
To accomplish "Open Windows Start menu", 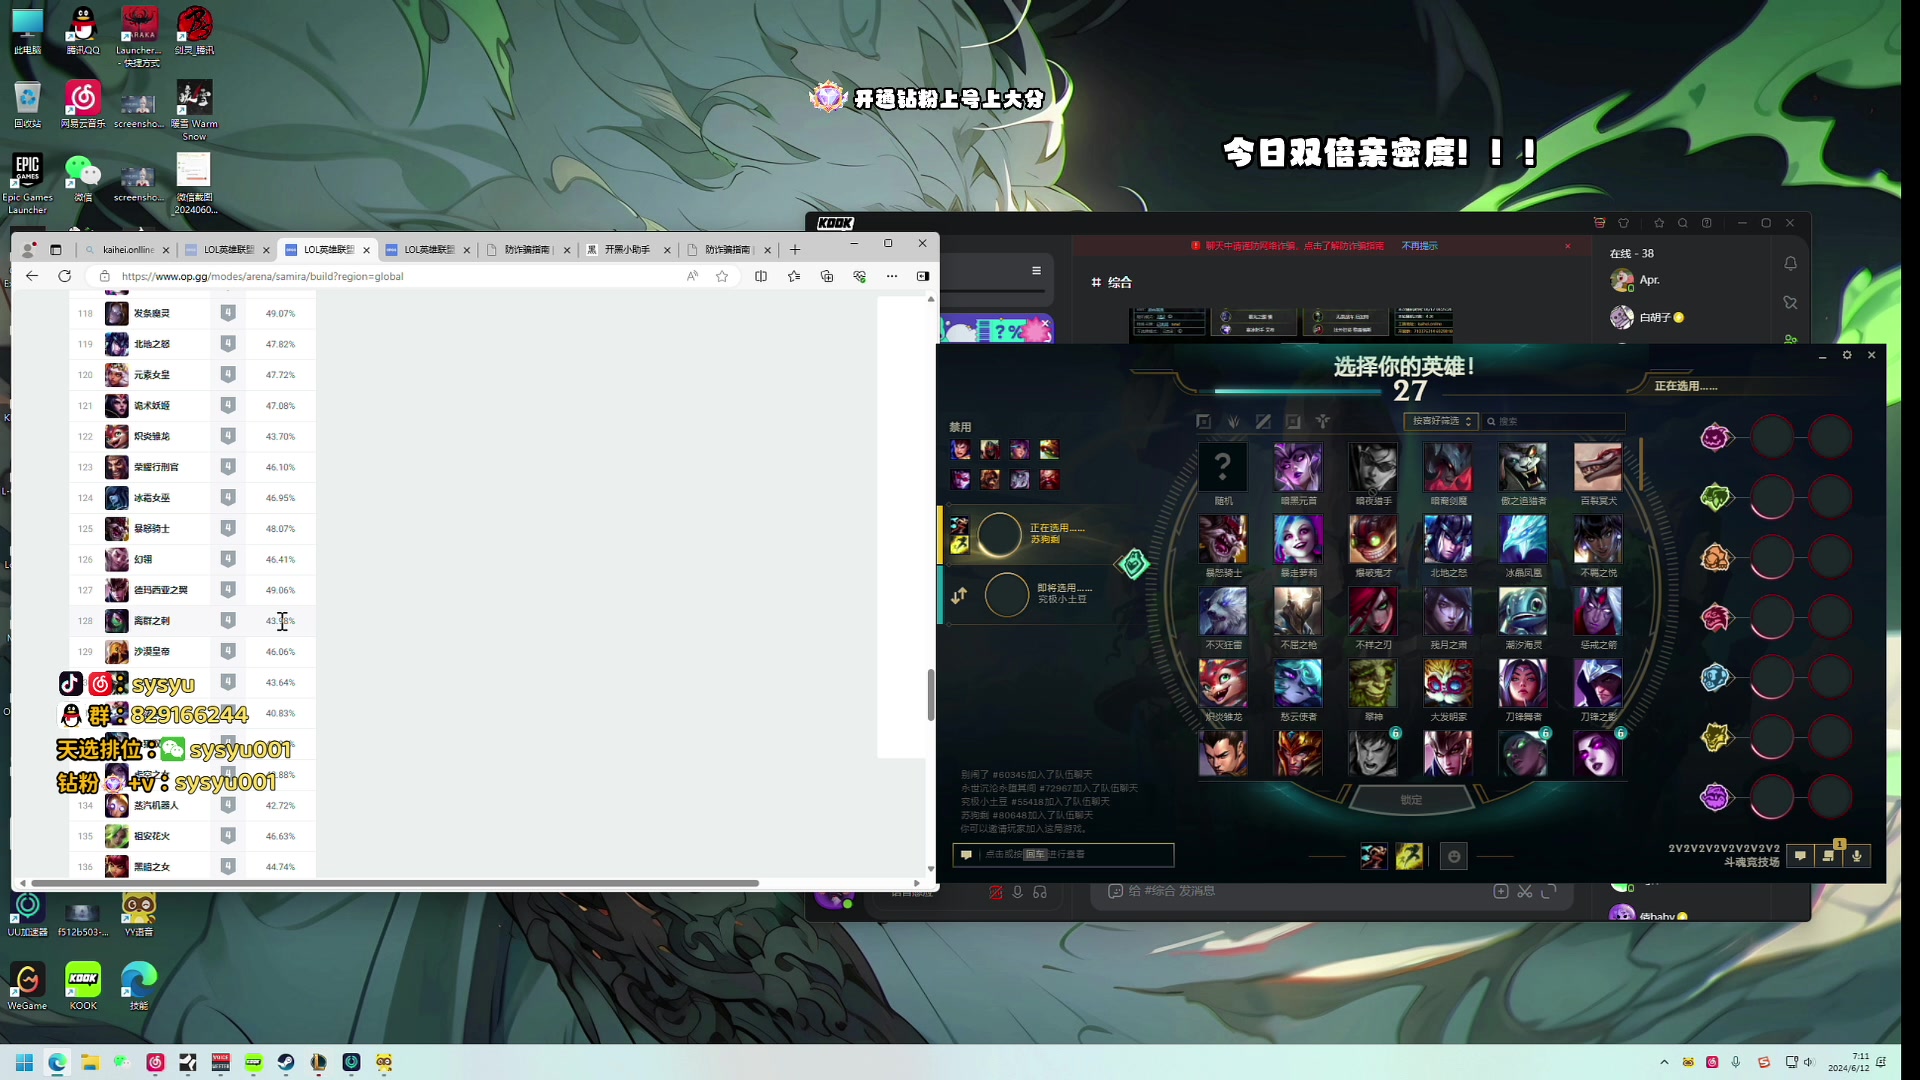I will [x=24, y=1062].
